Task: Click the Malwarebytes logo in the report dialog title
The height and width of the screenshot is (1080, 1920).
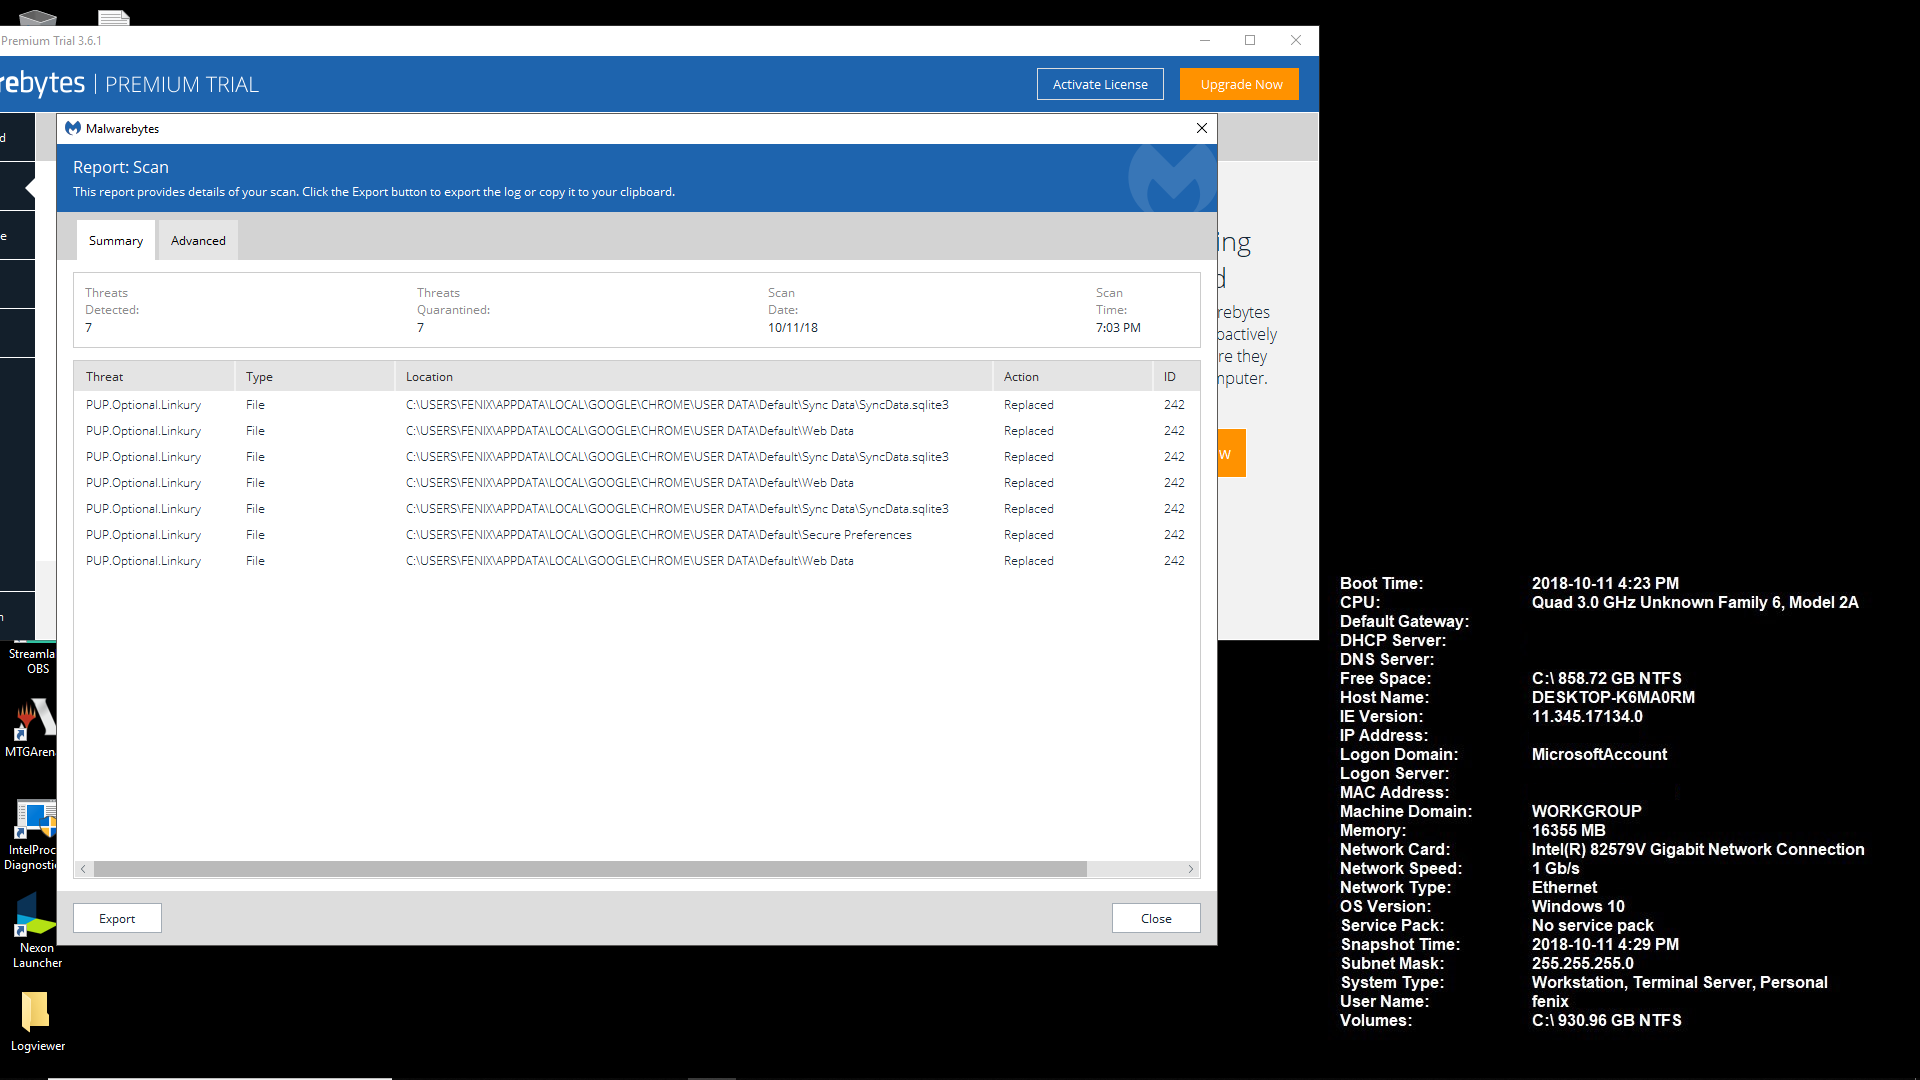Action: pos(73,128)
